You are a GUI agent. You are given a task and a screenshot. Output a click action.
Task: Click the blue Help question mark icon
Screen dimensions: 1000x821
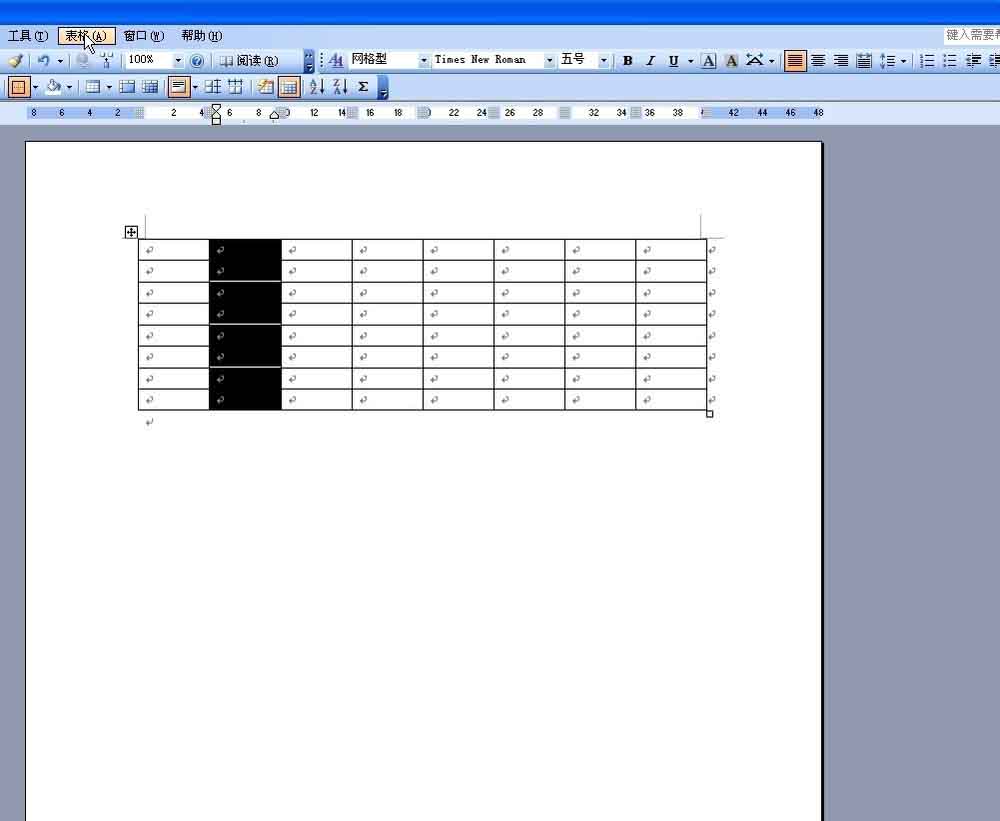point(197,61)
